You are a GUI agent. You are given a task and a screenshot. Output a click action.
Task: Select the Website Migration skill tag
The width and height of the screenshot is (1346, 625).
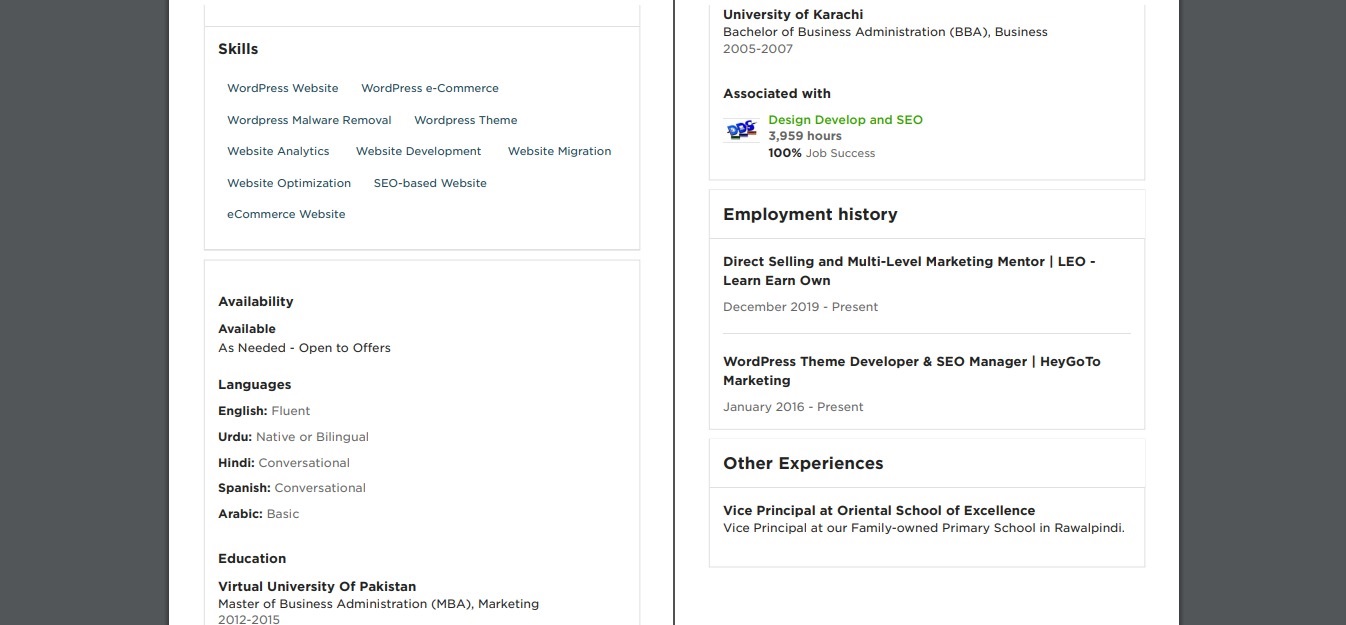[x=559, y=151]
